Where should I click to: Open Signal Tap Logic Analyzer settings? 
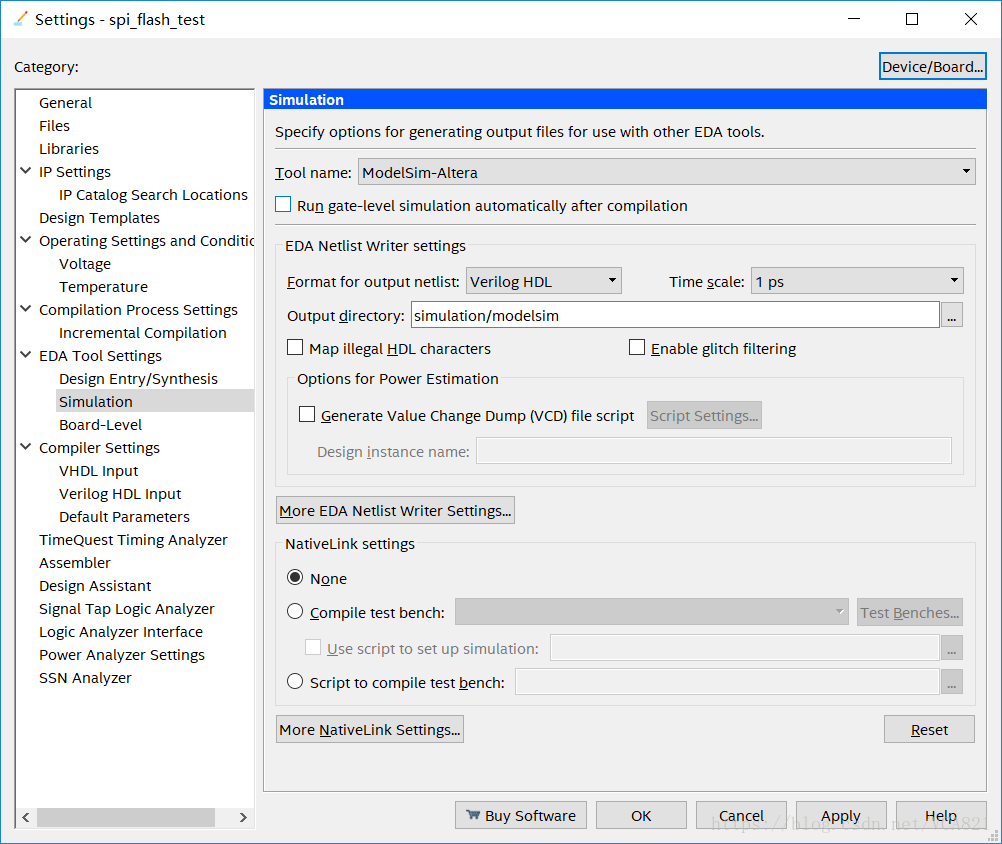(127, 609)
